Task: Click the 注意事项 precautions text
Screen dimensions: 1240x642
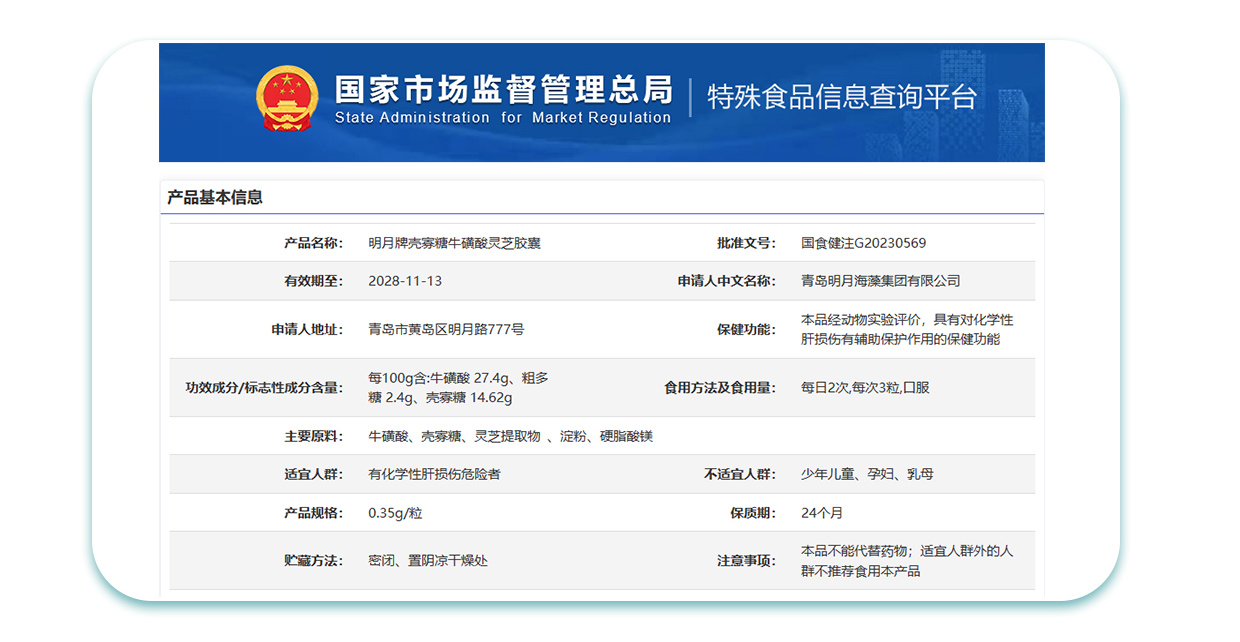Action: click(906, 561)
